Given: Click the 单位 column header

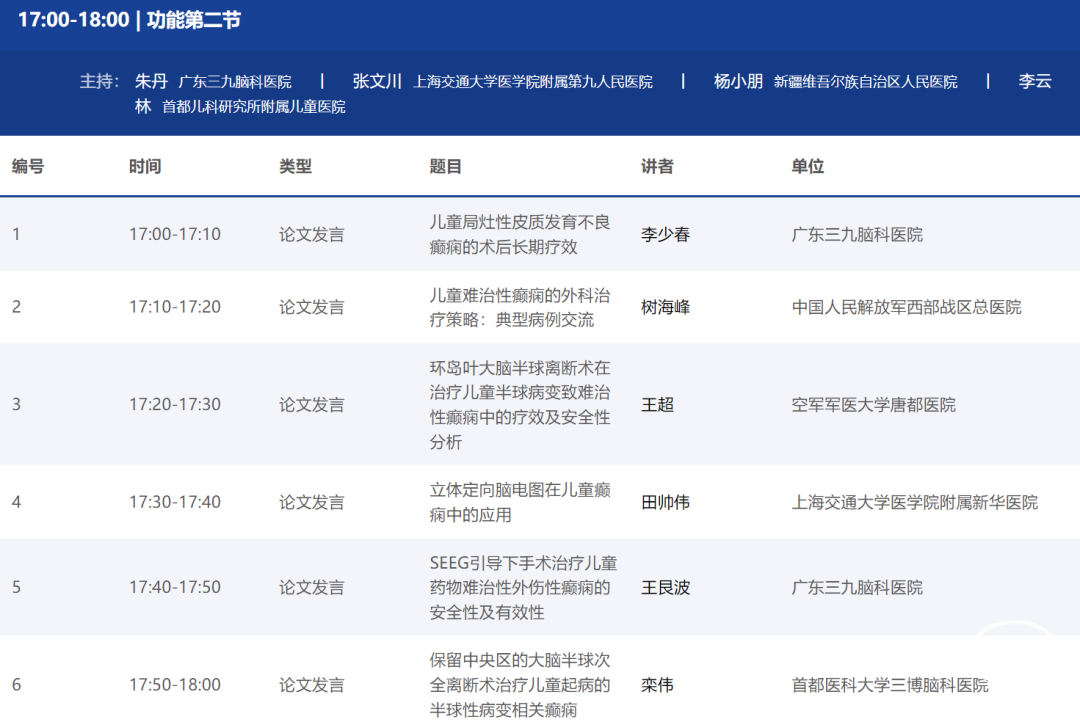Looking at the screenshot, I should point(807,166).
